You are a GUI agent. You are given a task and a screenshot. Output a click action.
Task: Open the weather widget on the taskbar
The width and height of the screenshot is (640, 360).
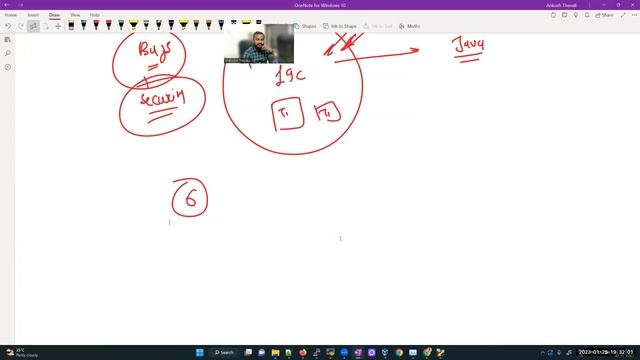coord(22,353)
